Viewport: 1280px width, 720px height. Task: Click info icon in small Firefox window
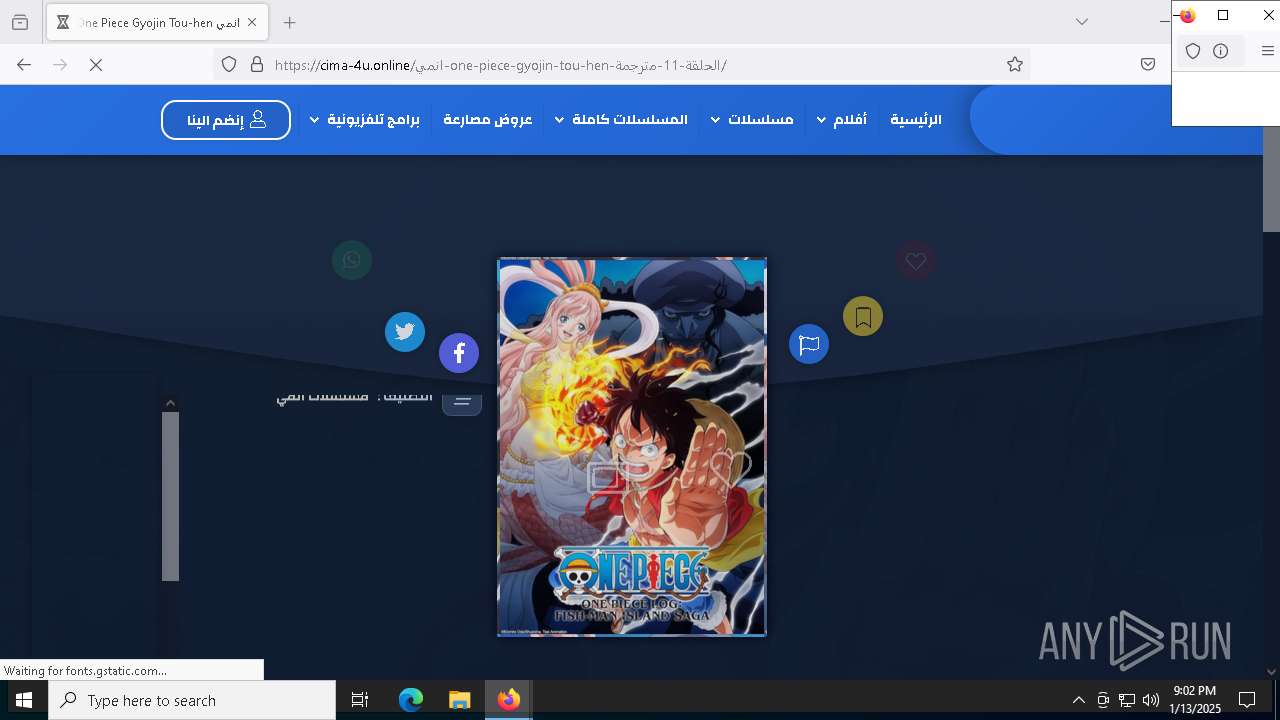(x=1221, y=51)
